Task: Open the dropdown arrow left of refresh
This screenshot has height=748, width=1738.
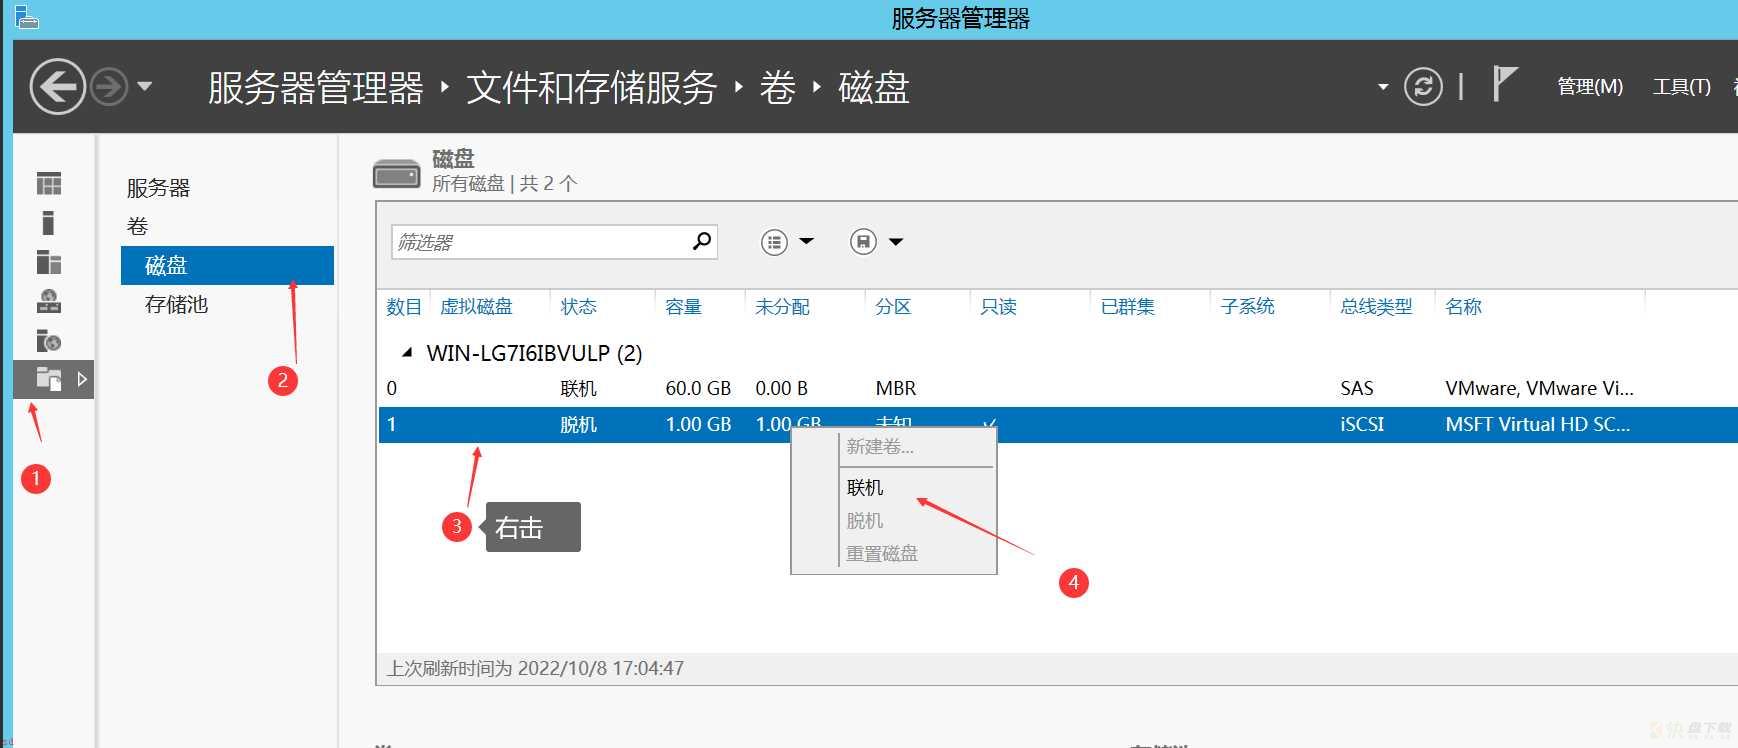Action: (x=1383, y=88)
